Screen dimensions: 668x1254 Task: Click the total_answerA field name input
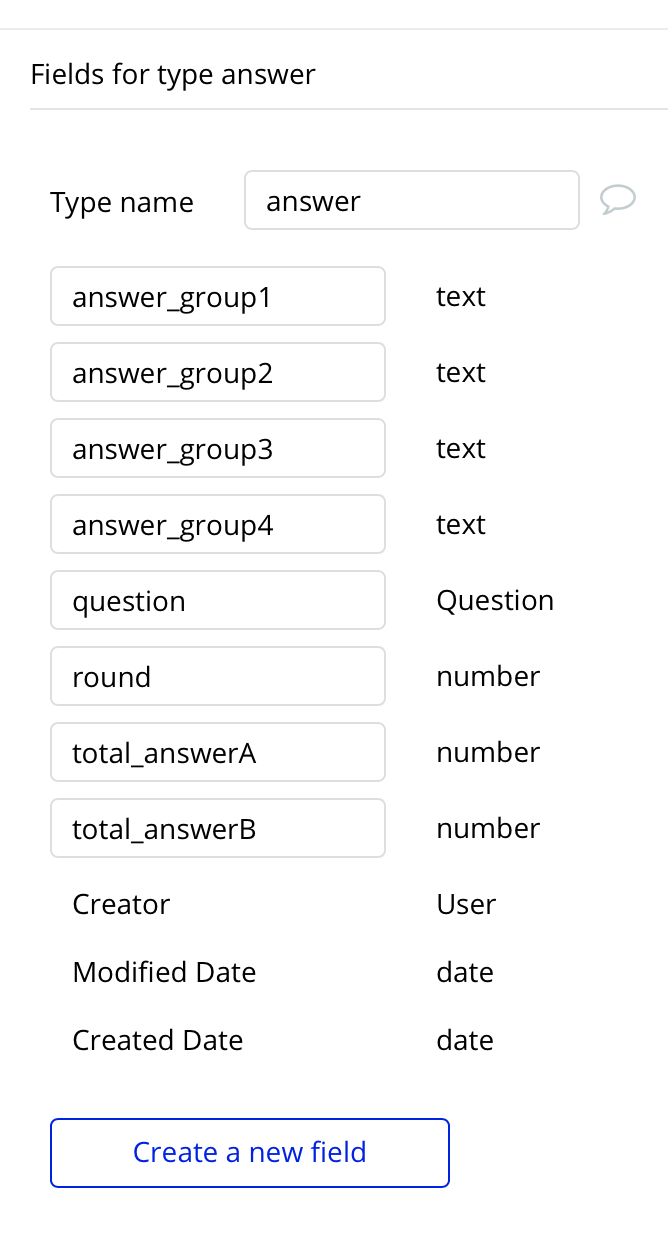pos(218,753)
